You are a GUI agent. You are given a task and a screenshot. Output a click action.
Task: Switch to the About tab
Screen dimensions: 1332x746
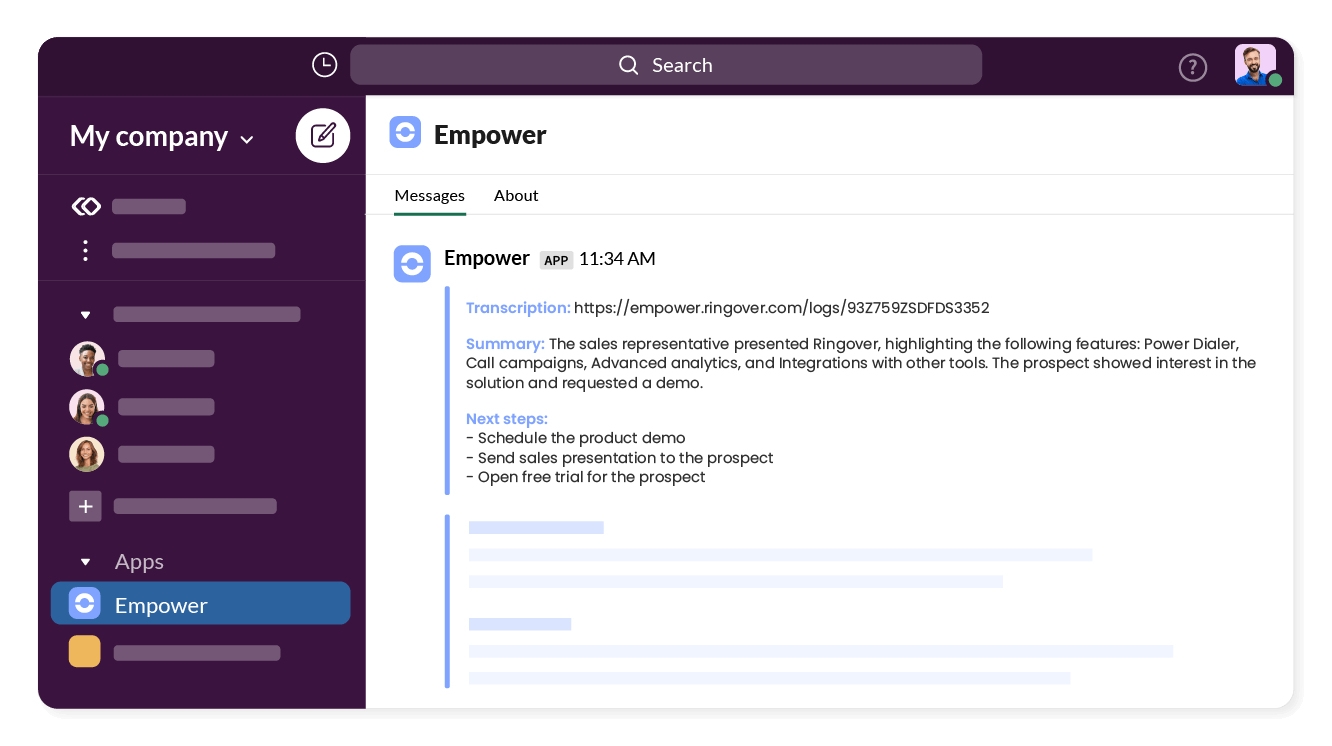click(516, 195)
